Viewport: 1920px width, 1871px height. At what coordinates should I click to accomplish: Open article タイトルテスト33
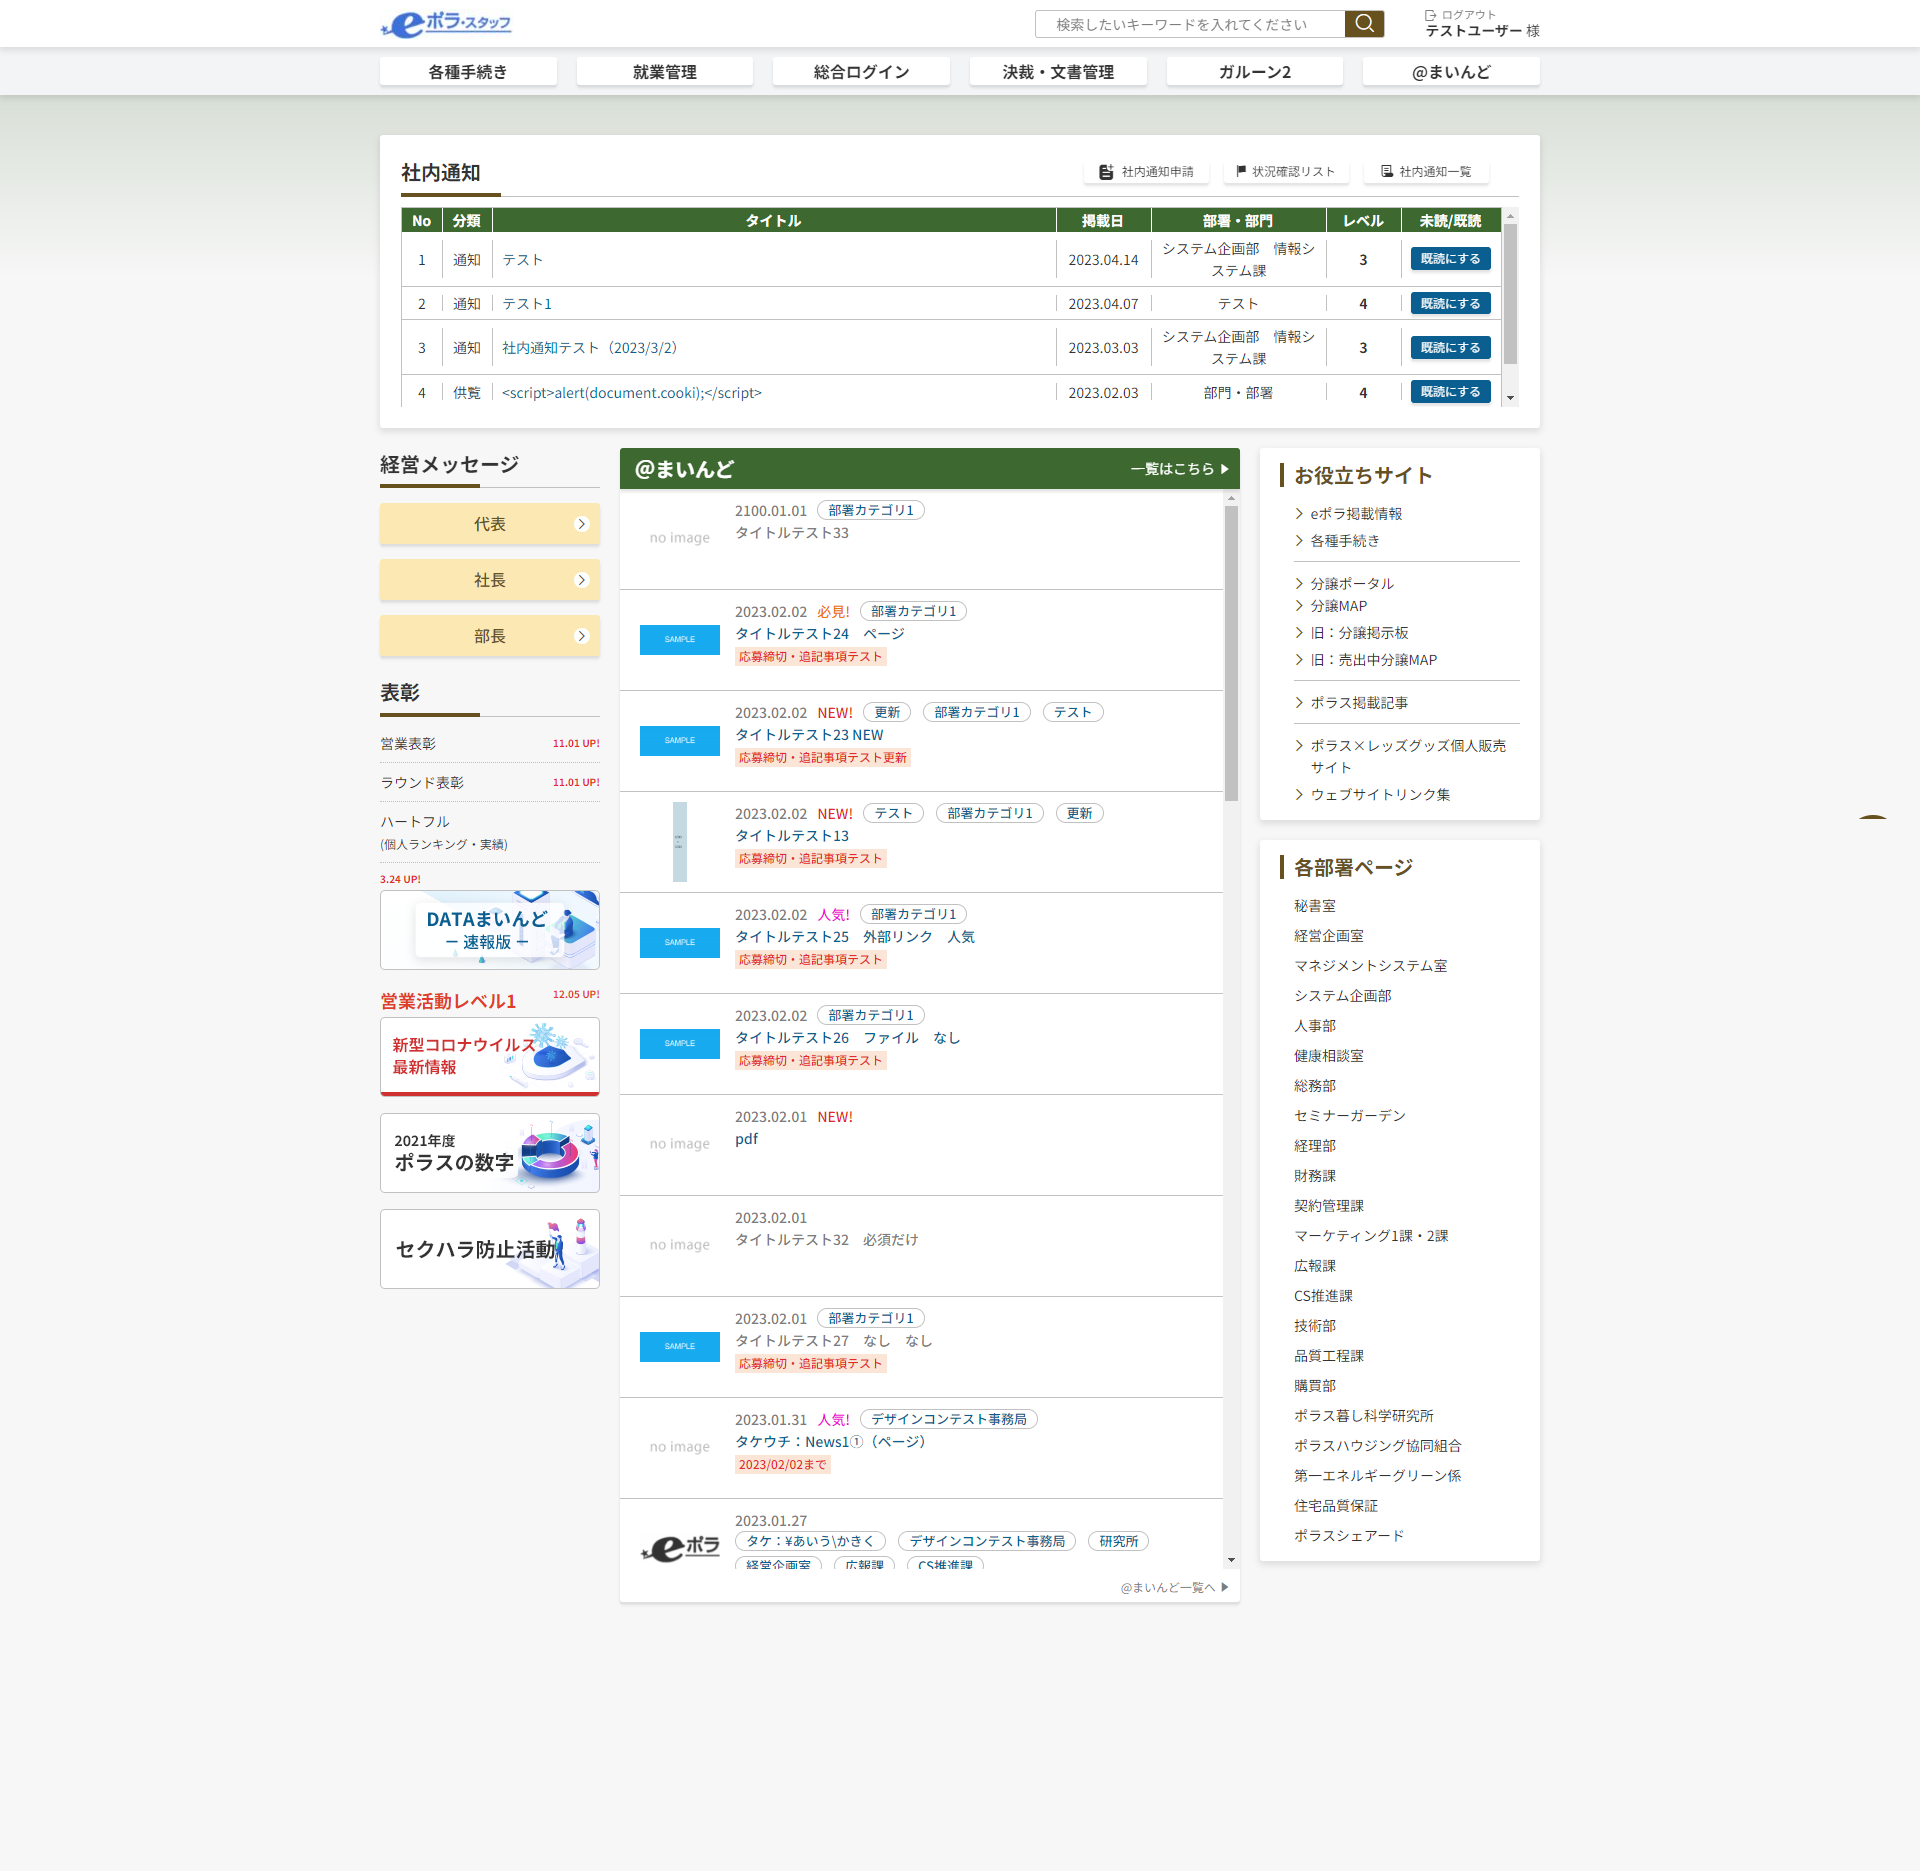coord(792,533)
